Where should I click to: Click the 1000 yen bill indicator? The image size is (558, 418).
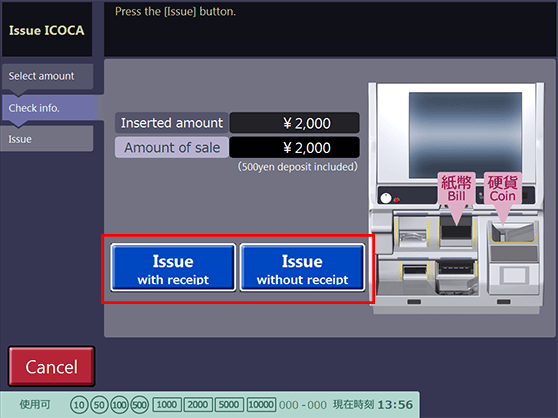(x=167, y=404)
